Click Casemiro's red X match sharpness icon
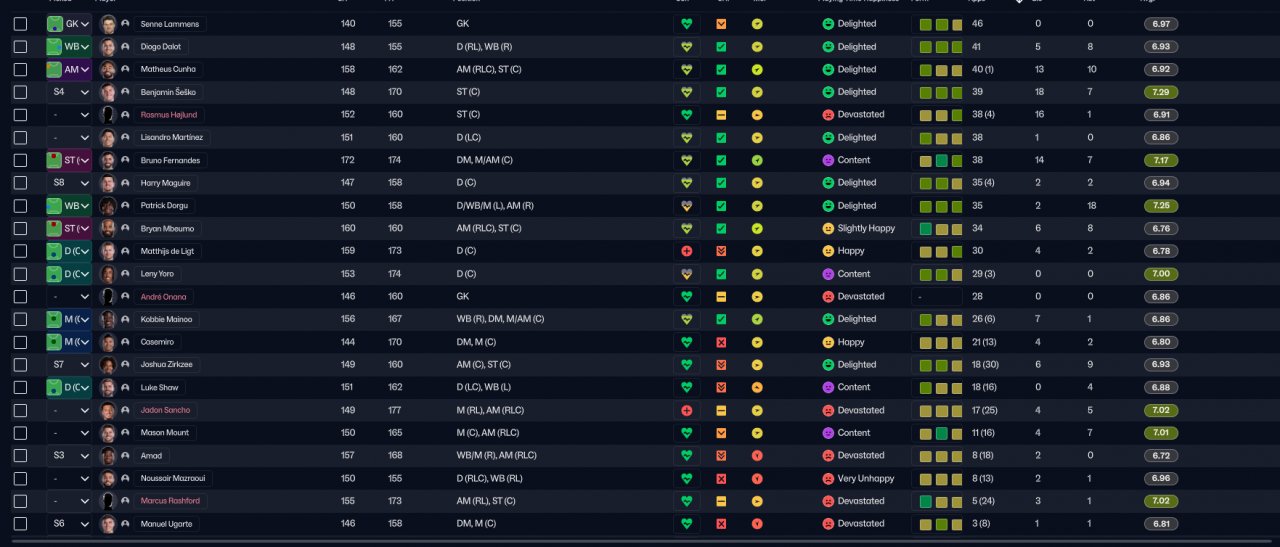 click(721, 342)
